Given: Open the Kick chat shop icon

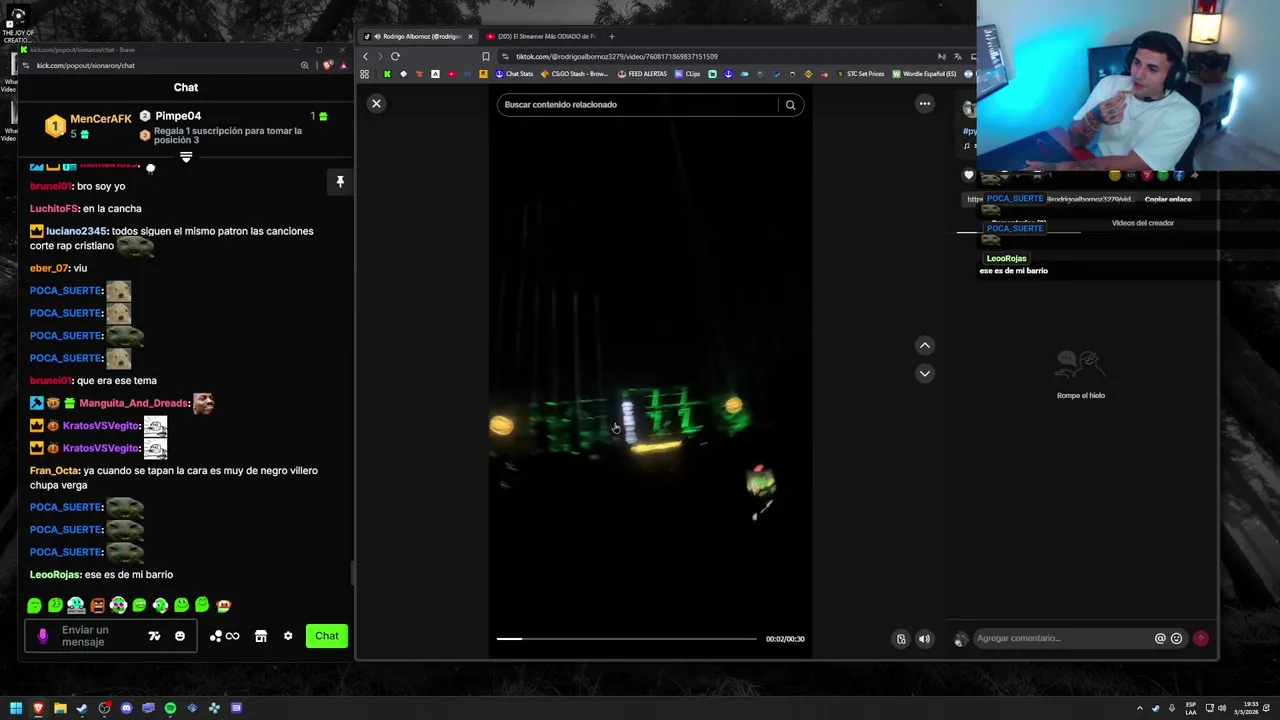Looking at the screenshot, I should (261, 636).
